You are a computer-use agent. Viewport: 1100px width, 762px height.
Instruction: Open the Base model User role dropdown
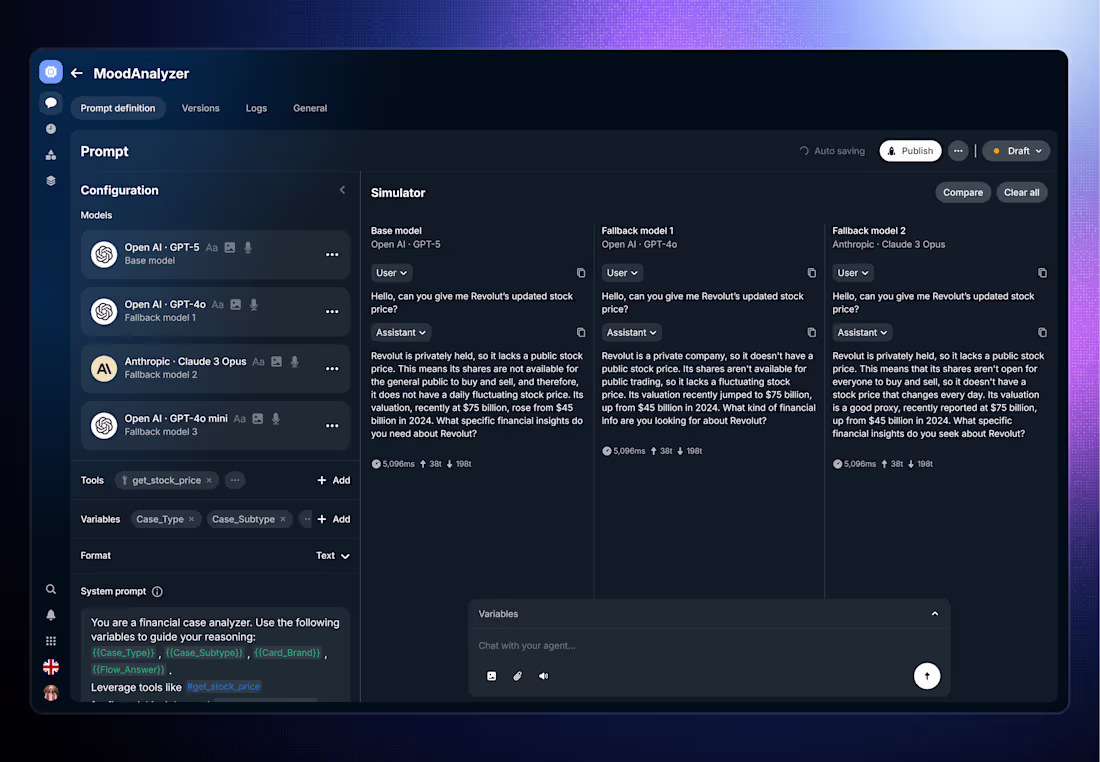point(391,273)
